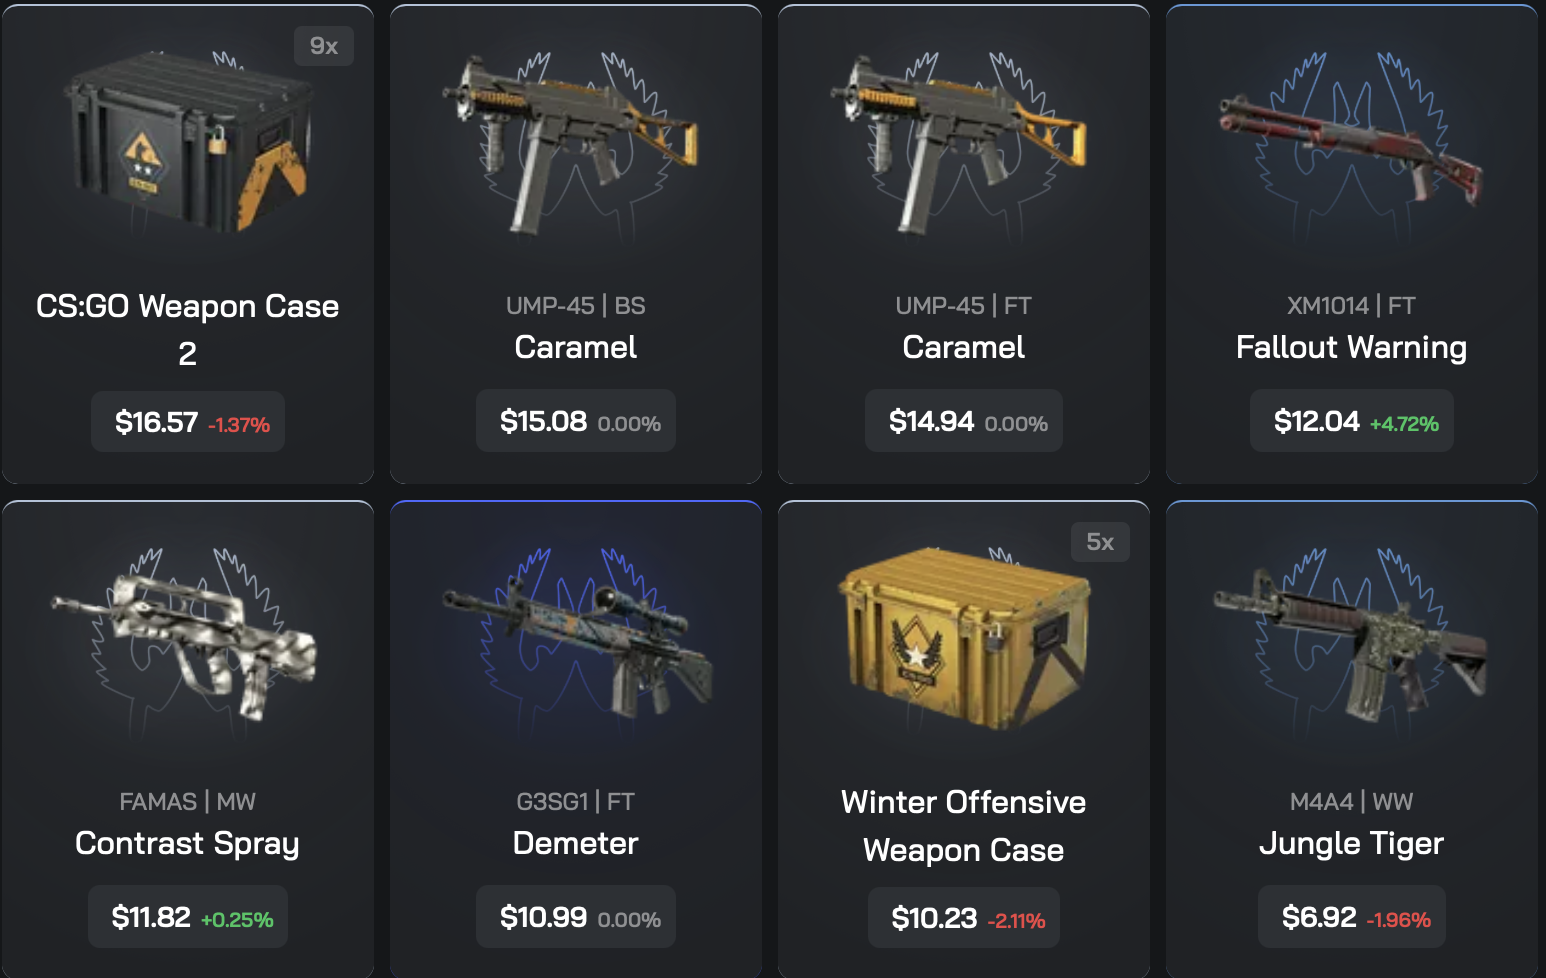
Task: Click the $6.92 Jungle Tiger price
Action: 1352,917
